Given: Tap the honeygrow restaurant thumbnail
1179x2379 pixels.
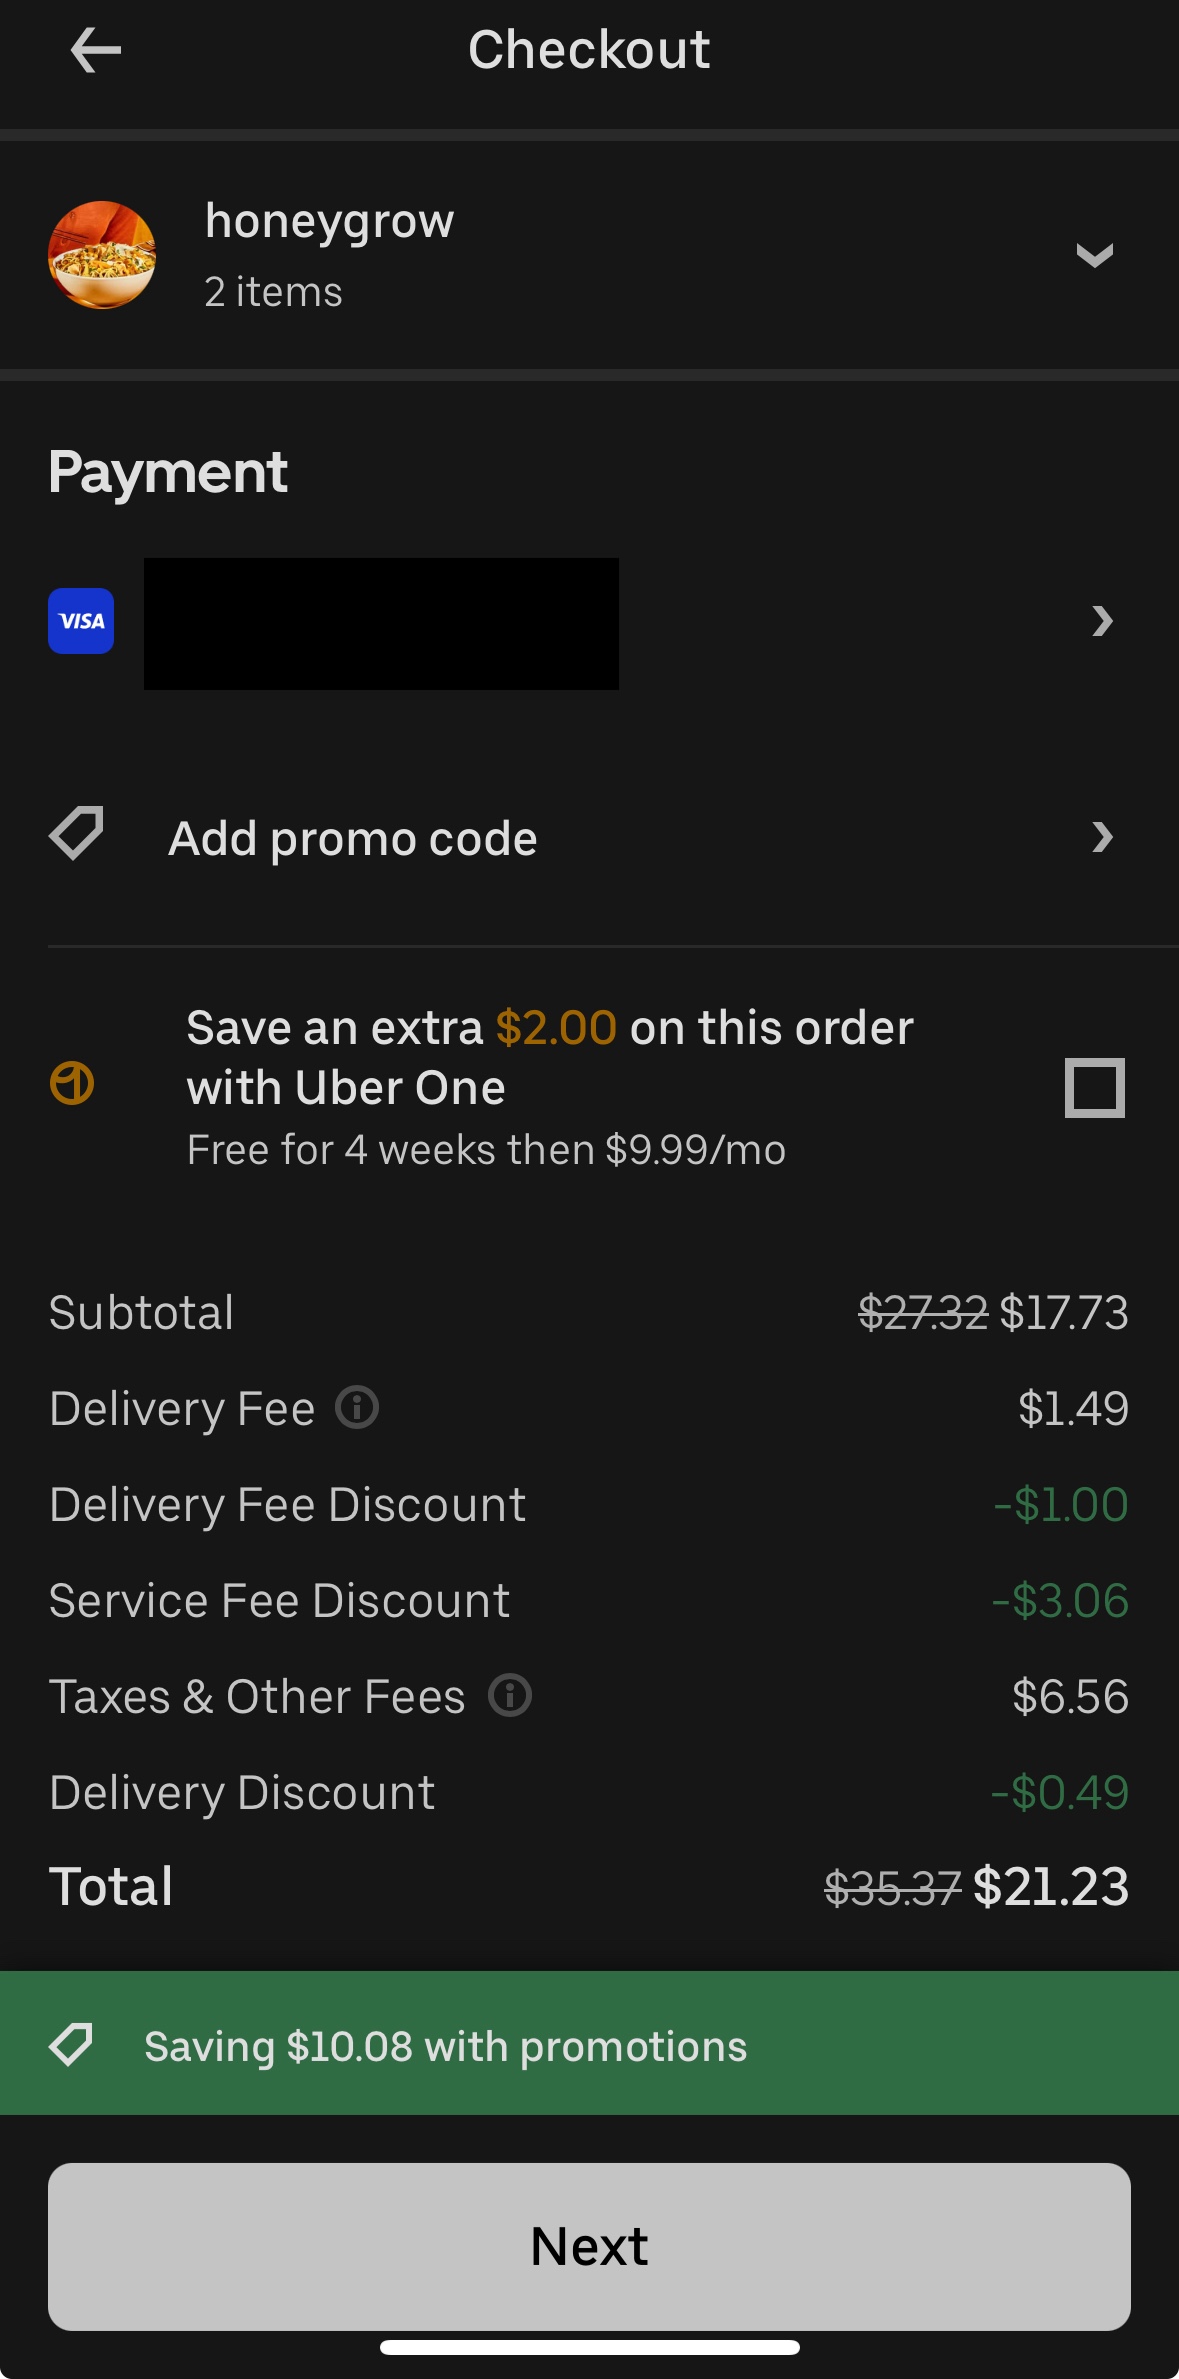Looking at the screenshot, I should (102, 255).
